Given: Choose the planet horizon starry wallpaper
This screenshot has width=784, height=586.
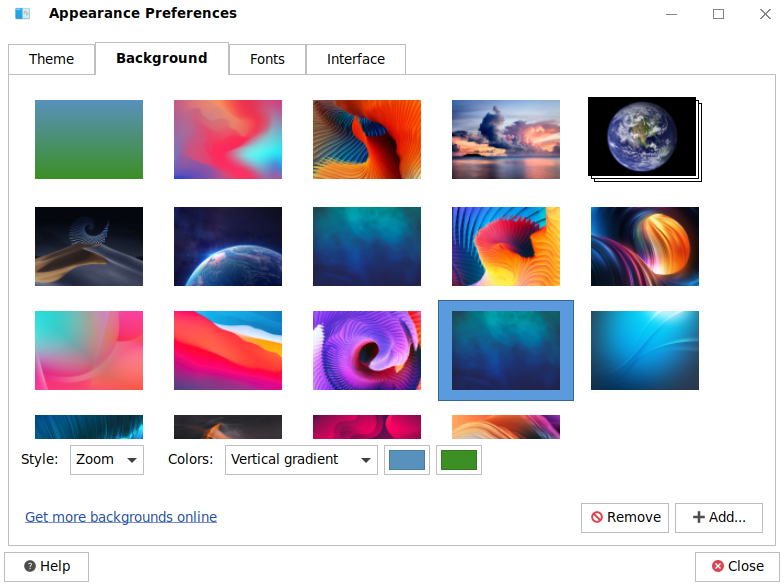Looking at the screenshot, I should click(x=228, y=246).
